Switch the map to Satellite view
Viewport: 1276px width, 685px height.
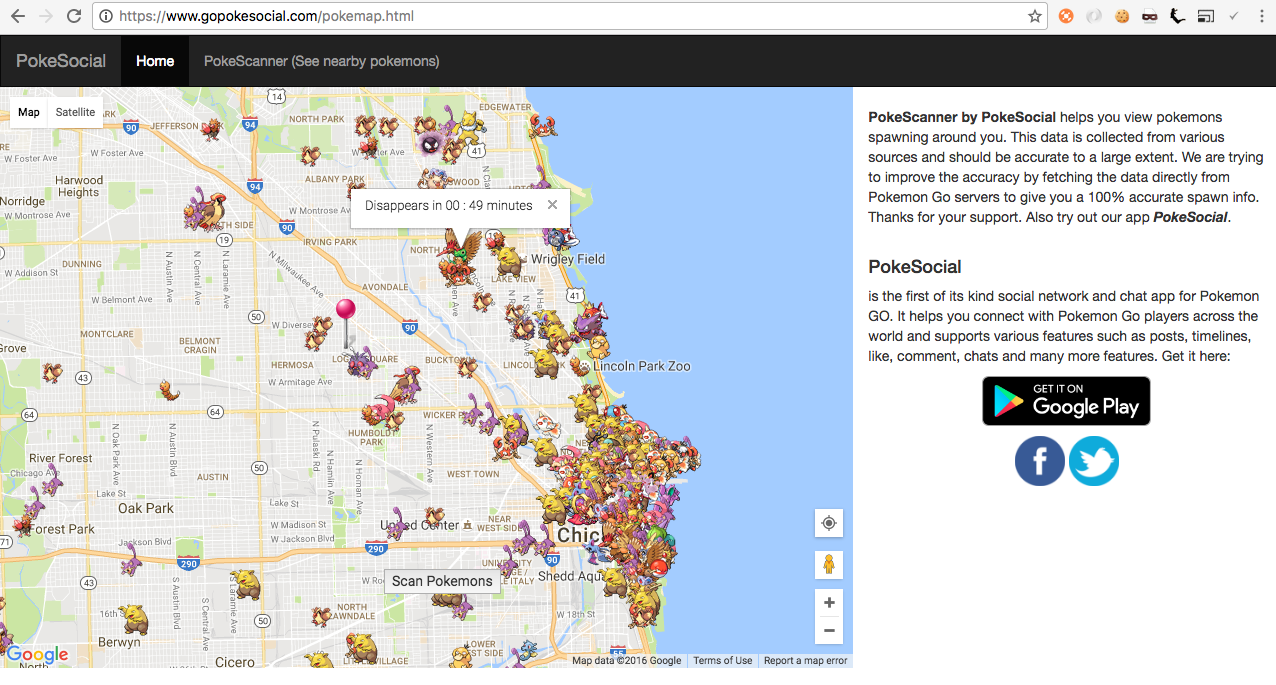point(75,112)
